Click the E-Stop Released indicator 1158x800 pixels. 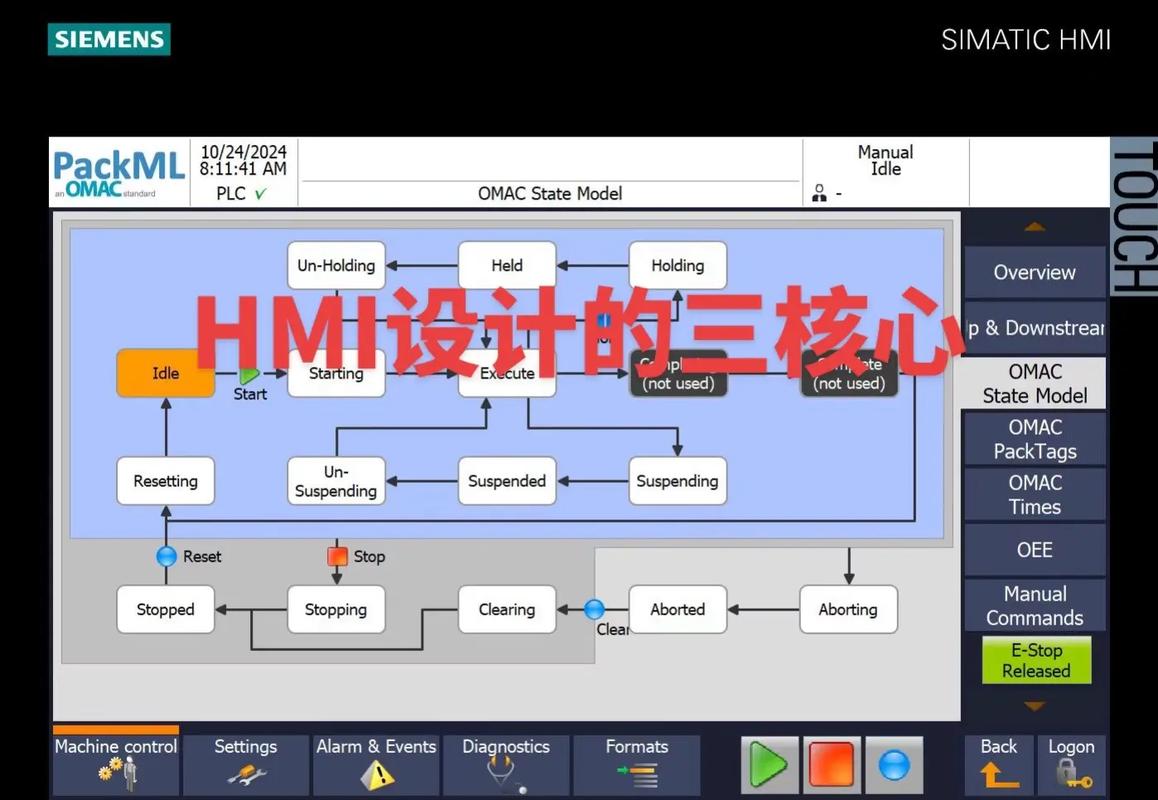[1036, 660]
